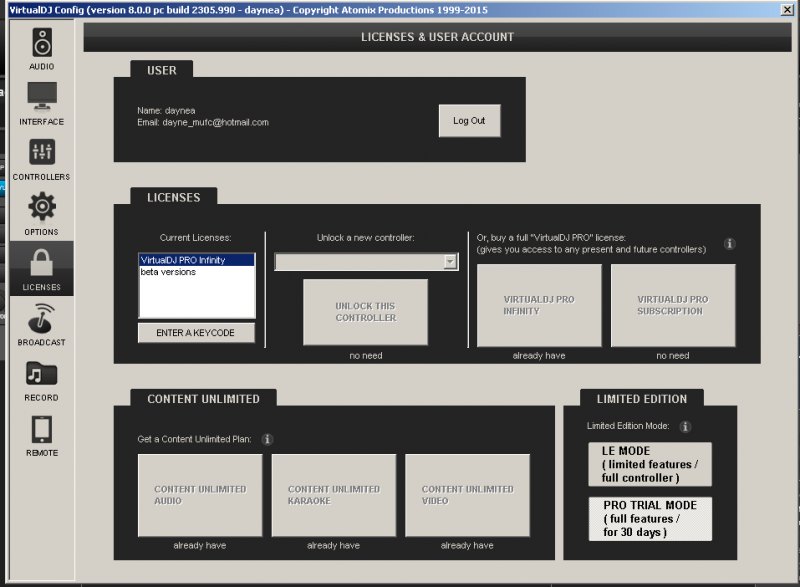Click info icon next to Content Unlimited Plan
Viewport: 800px width, 587px height.
click(267, 439)
